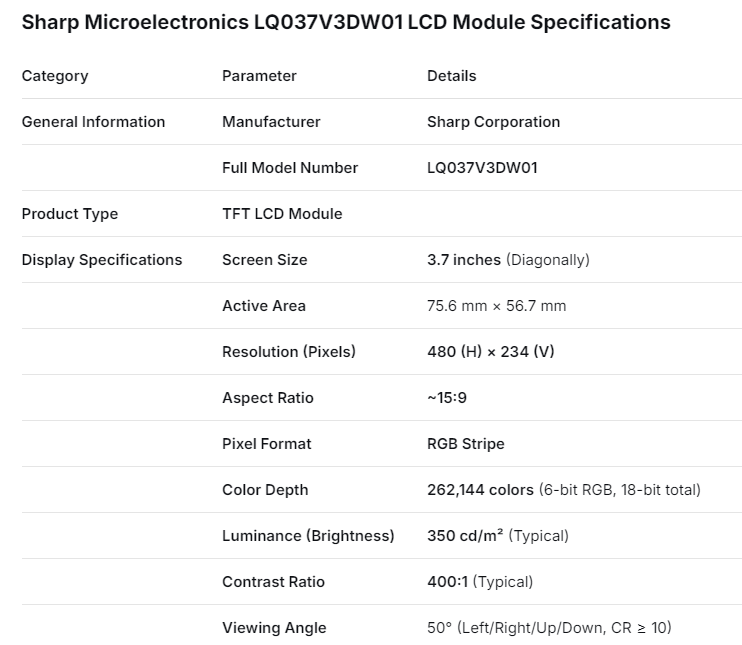Click the 75.6 mm × 56.7 mm value
The width and height of the screenshot is (742, 645).
tap(496, 306)
